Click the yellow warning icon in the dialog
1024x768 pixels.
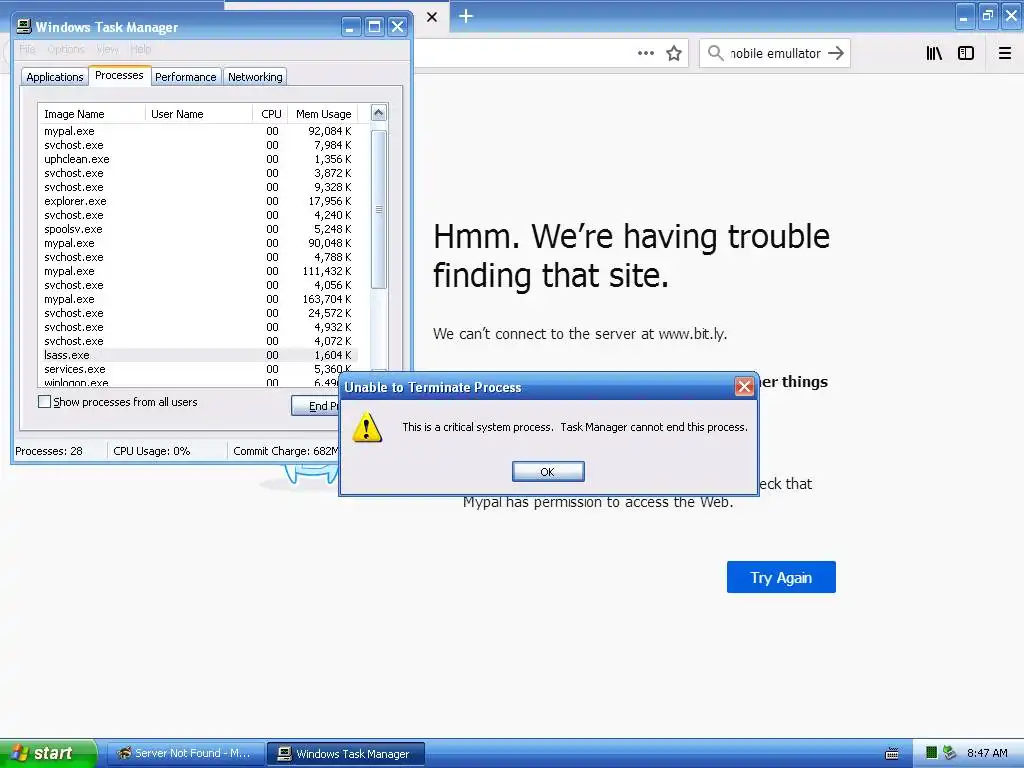click(x=367, y=427)
